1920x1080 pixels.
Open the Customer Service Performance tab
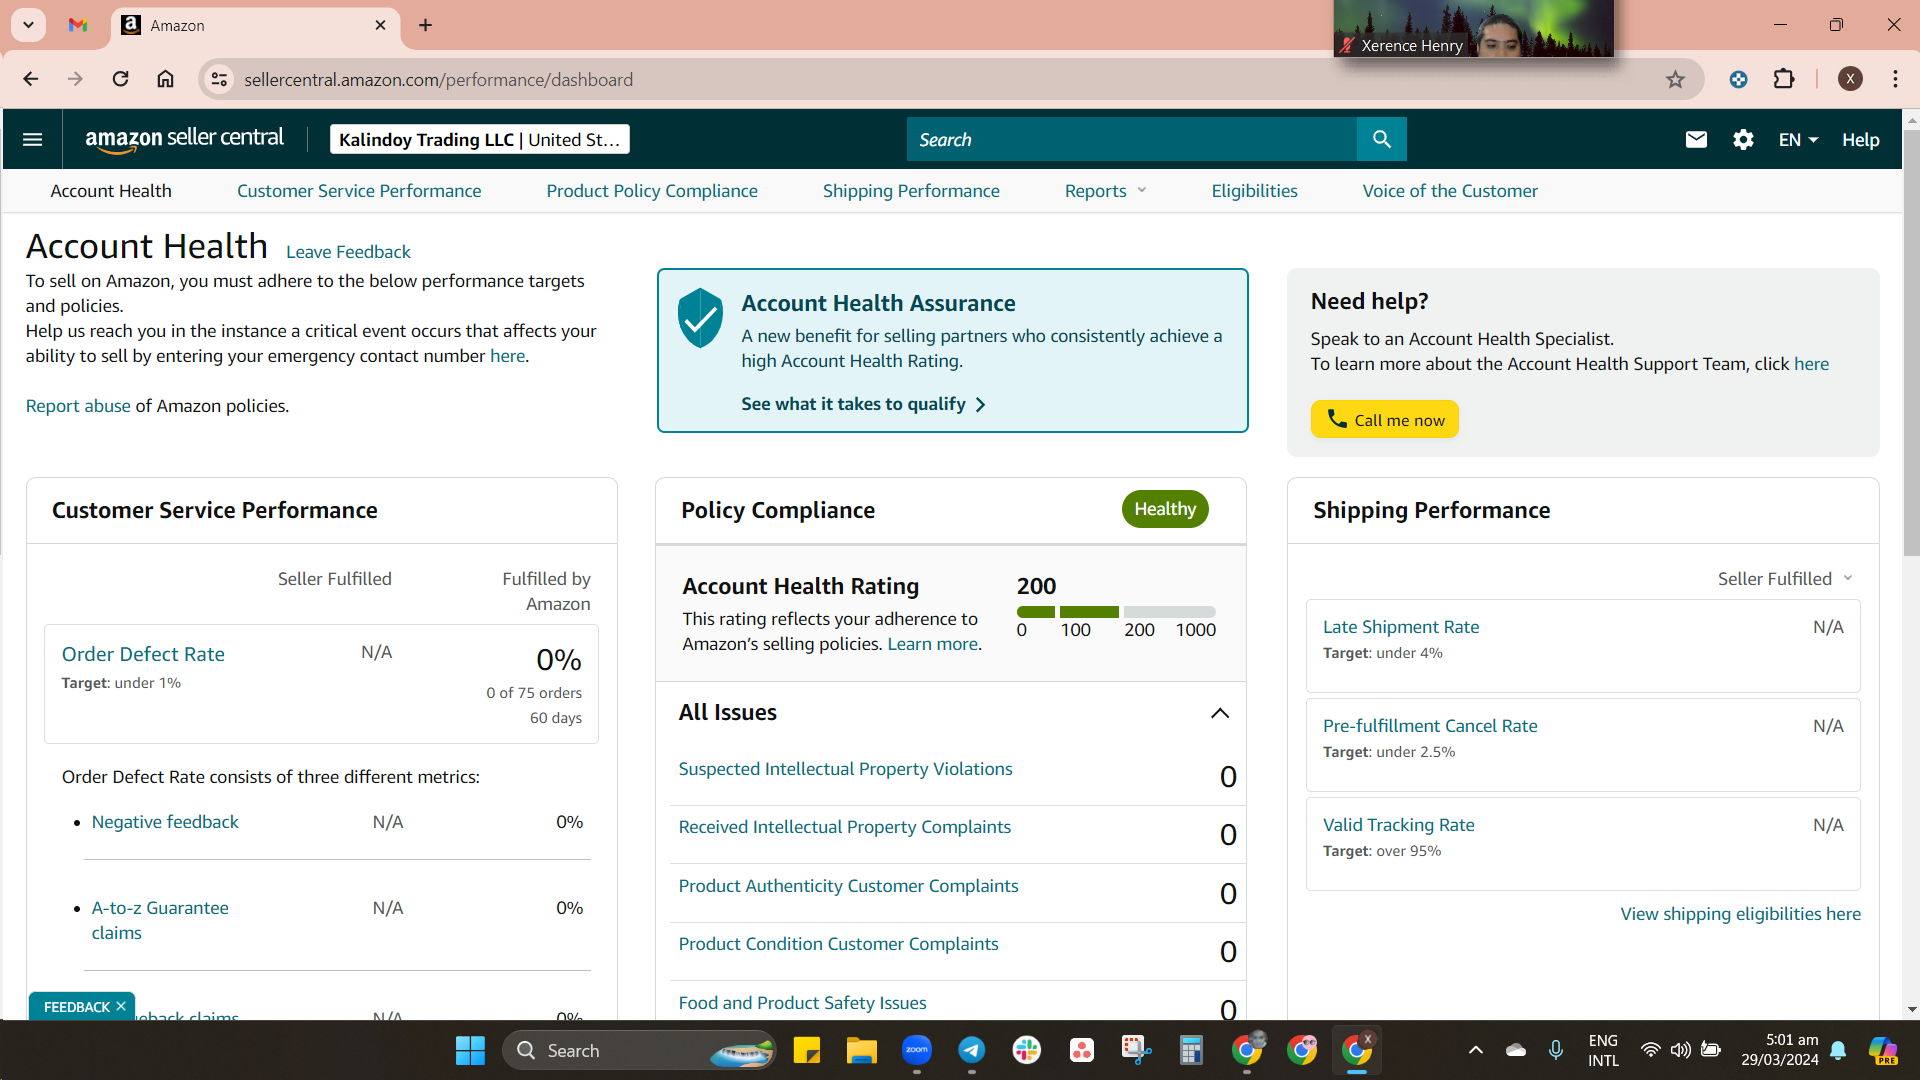(x=359, y=191)
